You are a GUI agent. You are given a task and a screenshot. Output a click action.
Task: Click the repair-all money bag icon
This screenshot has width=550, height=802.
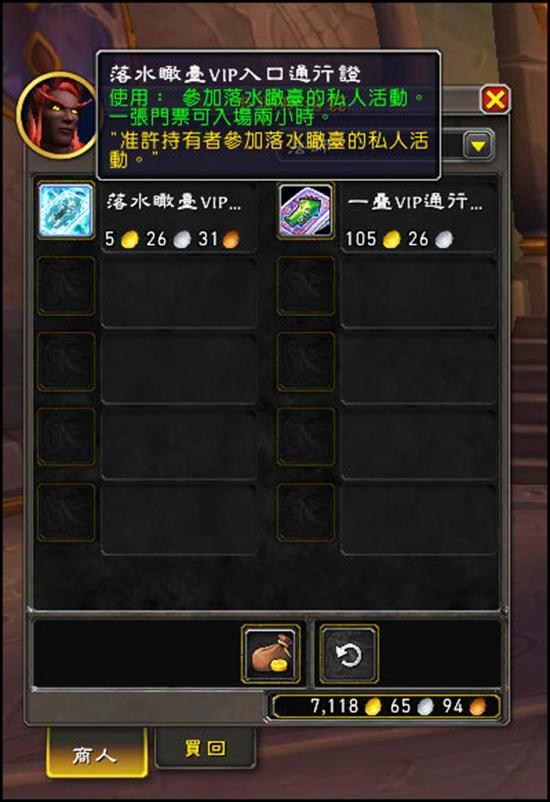tap(271, 654)
